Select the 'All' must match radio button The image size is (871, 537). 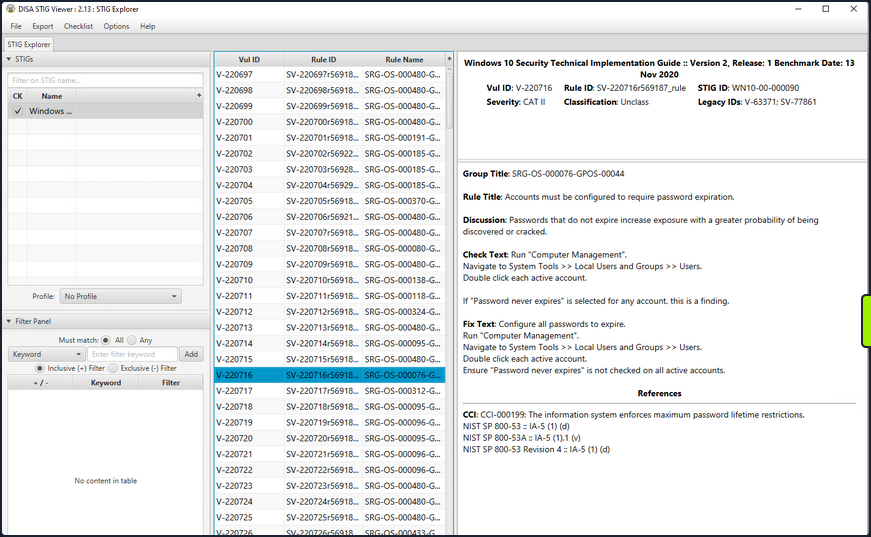[x=106, y=340]
